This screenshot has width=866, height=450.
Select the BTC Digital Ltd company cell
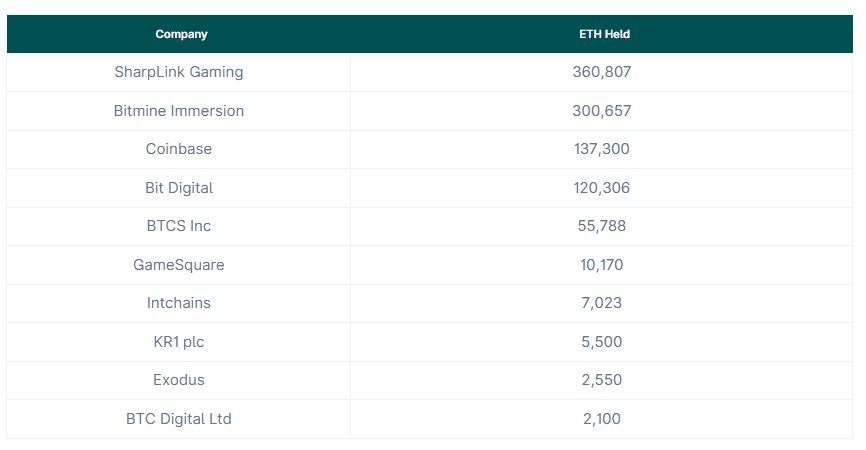click(179, 419)
